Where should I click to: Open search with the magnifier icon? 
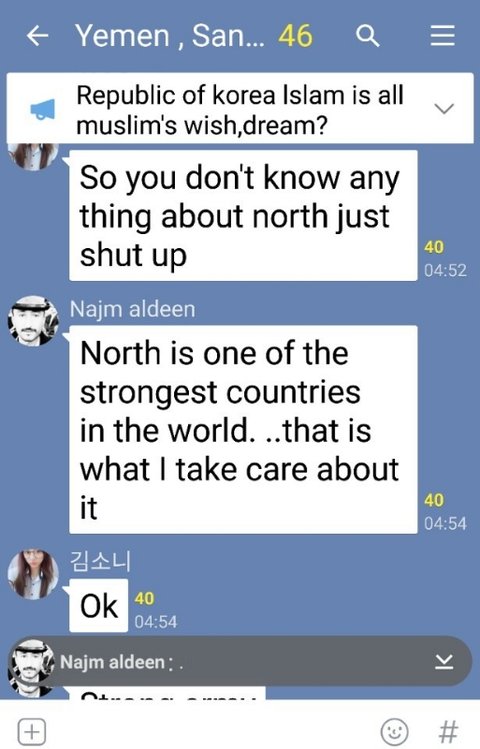367,36
